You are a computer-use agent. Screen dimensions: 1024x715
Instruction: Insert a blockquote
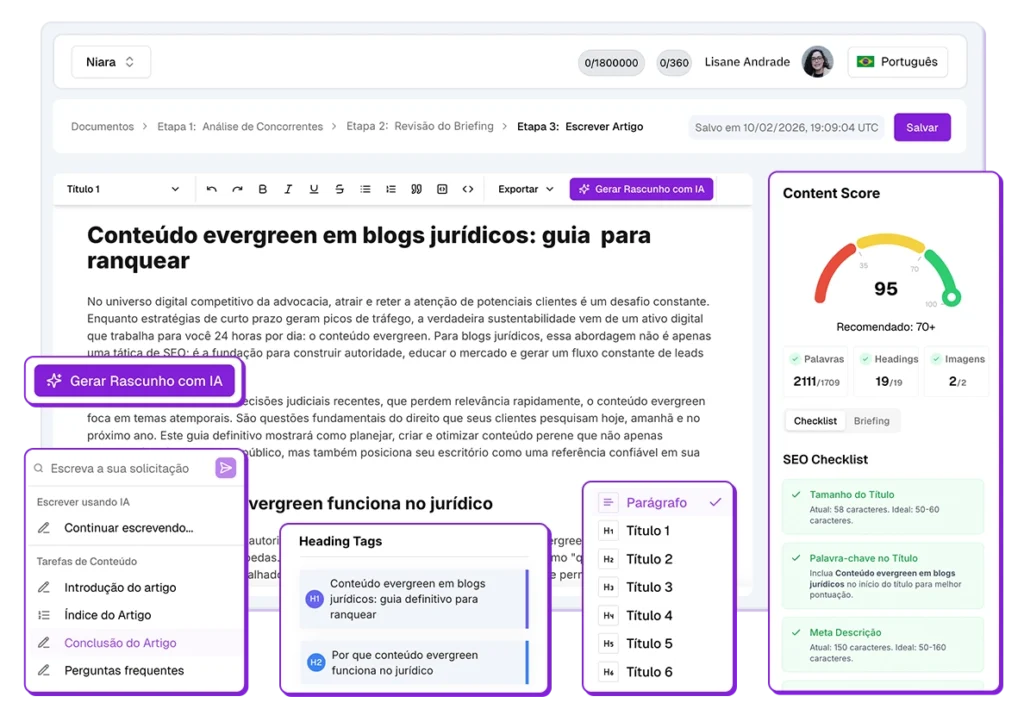416,189
